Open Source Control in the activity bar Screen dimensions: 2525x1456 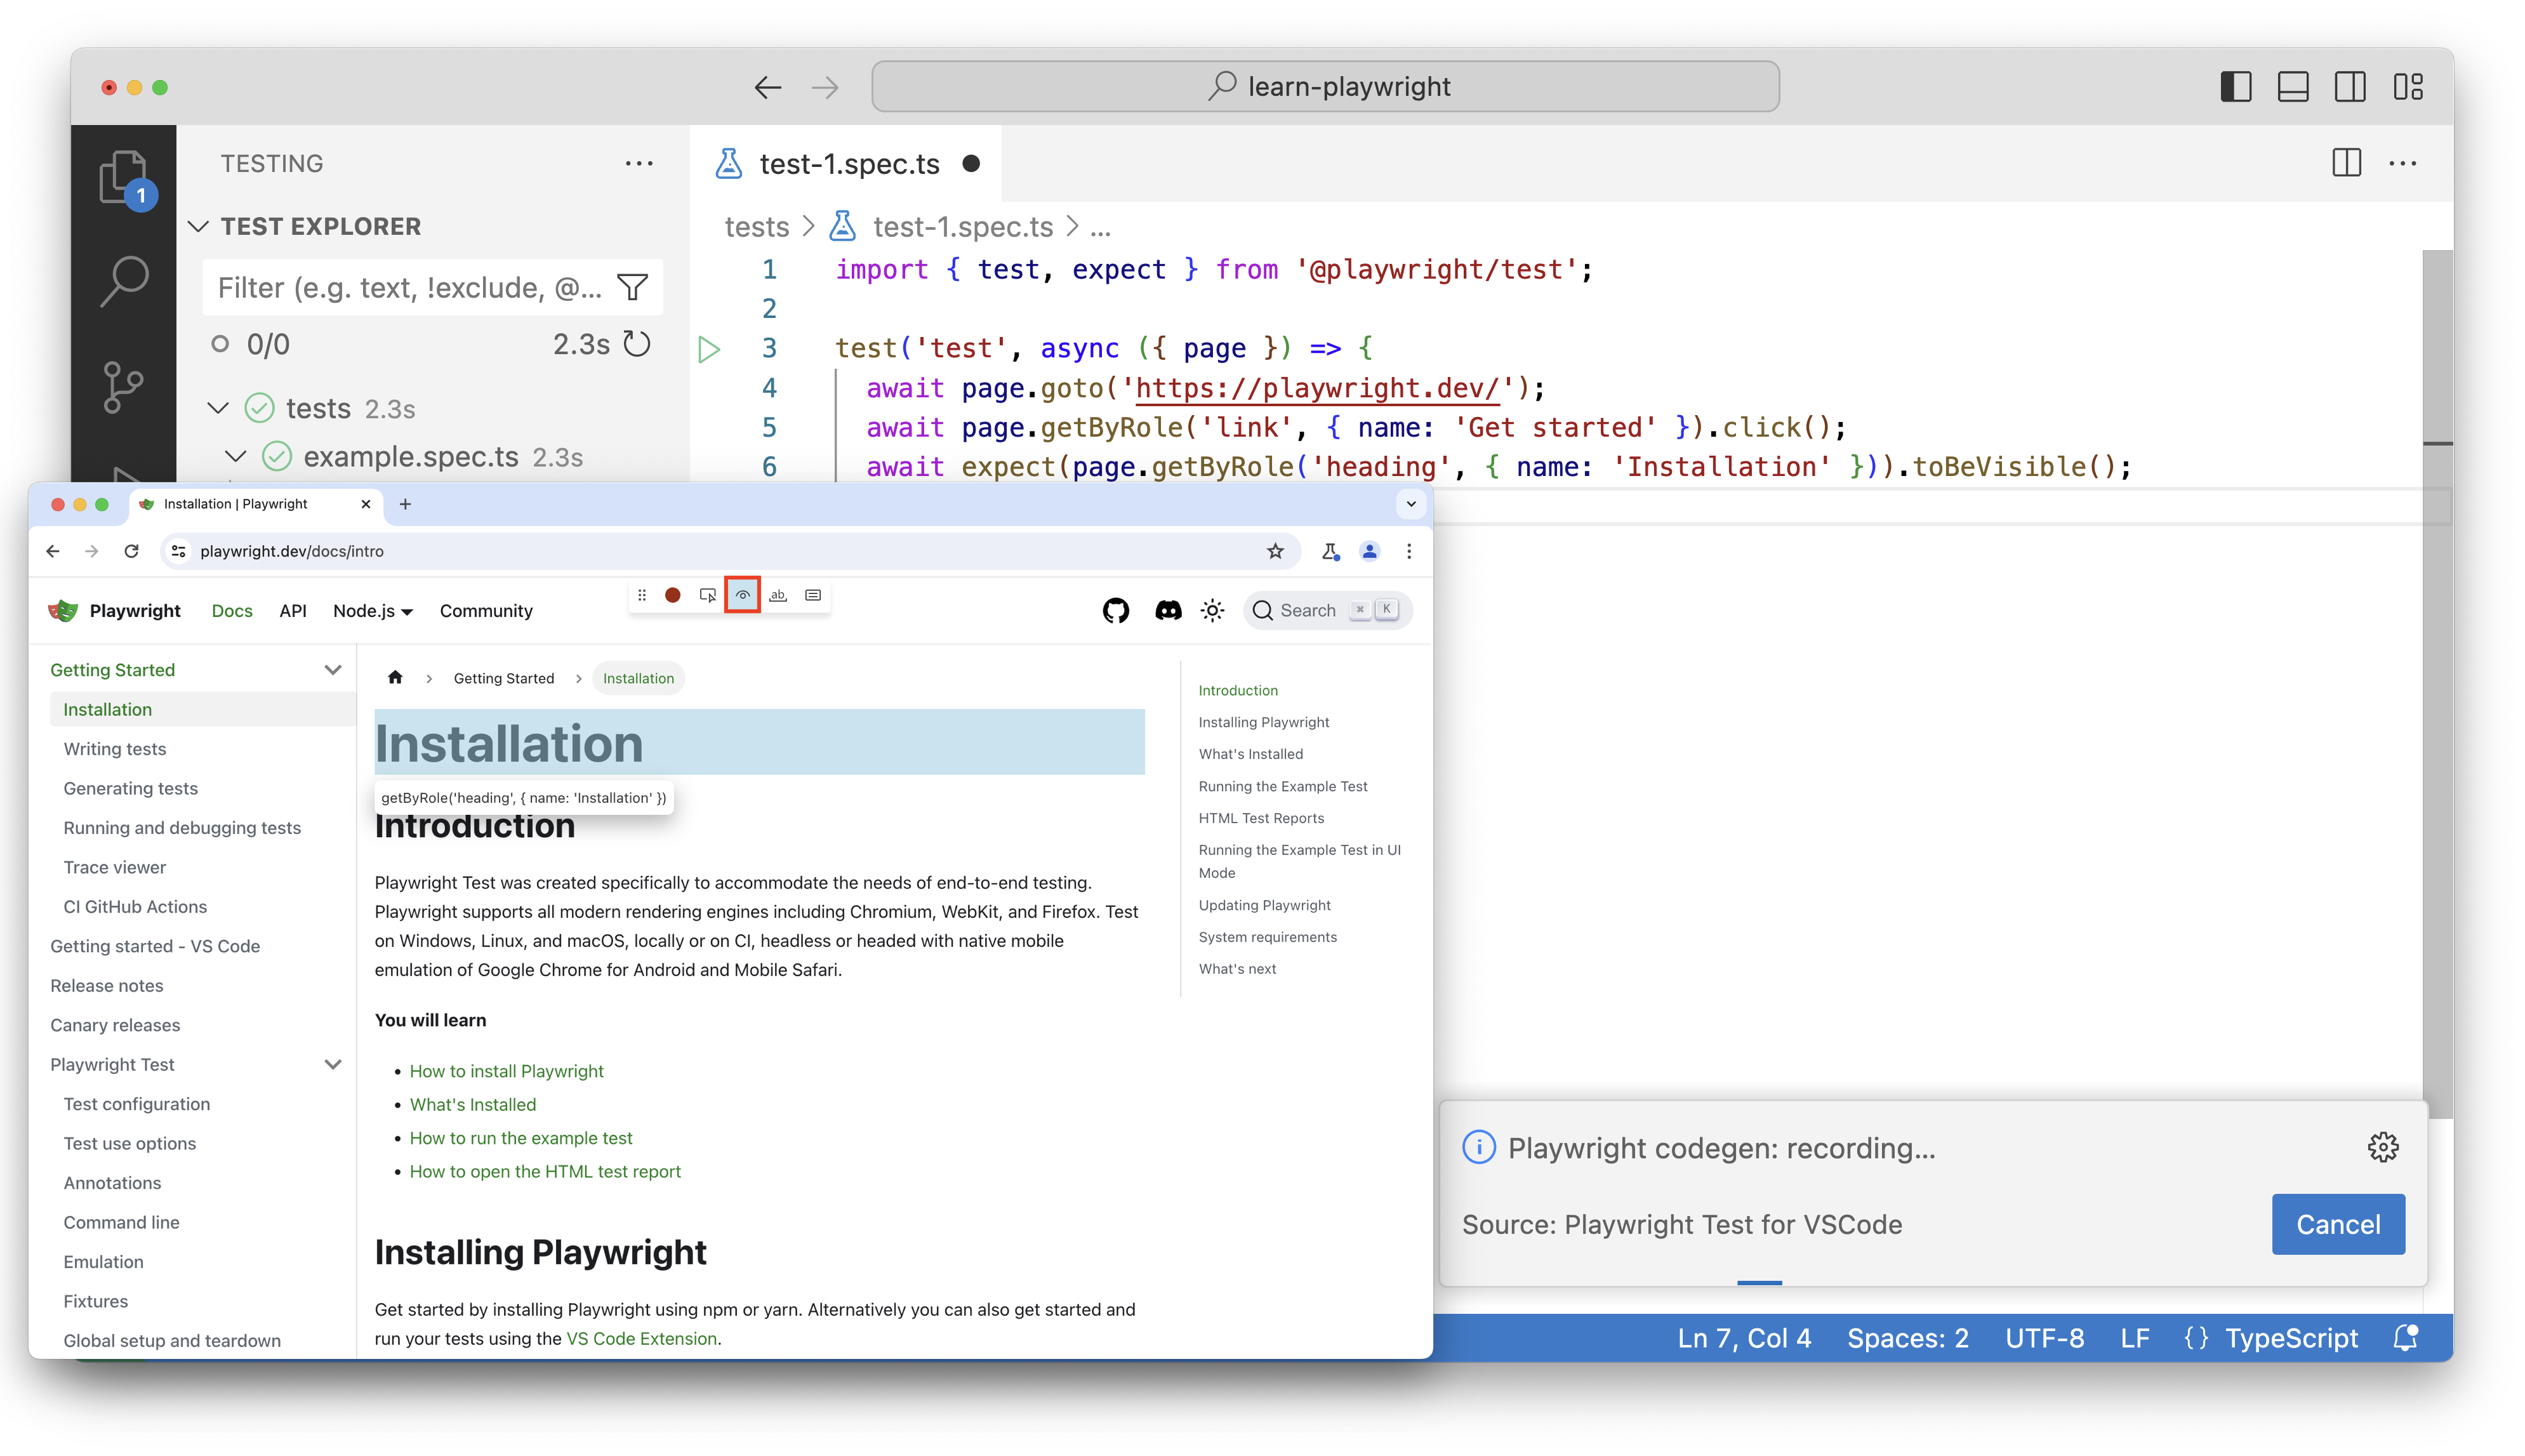coord(123,387)
